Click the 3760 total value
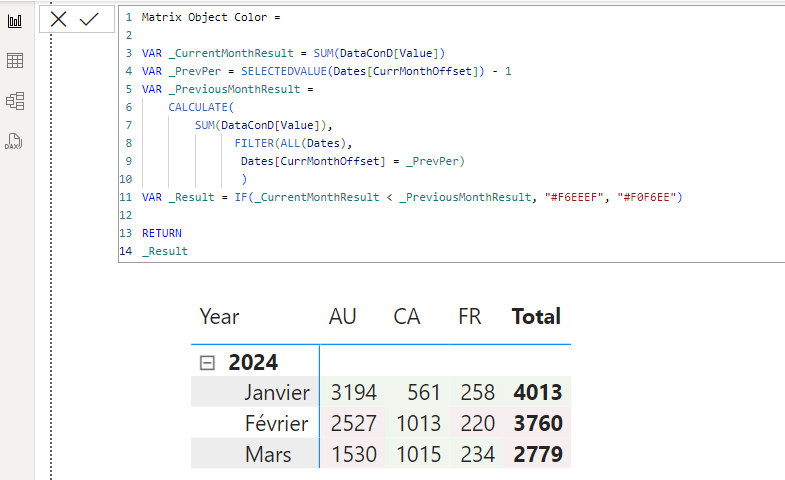The height and width of the screenshot is (480, 785). pyautogui.click(x=538, y=423)
